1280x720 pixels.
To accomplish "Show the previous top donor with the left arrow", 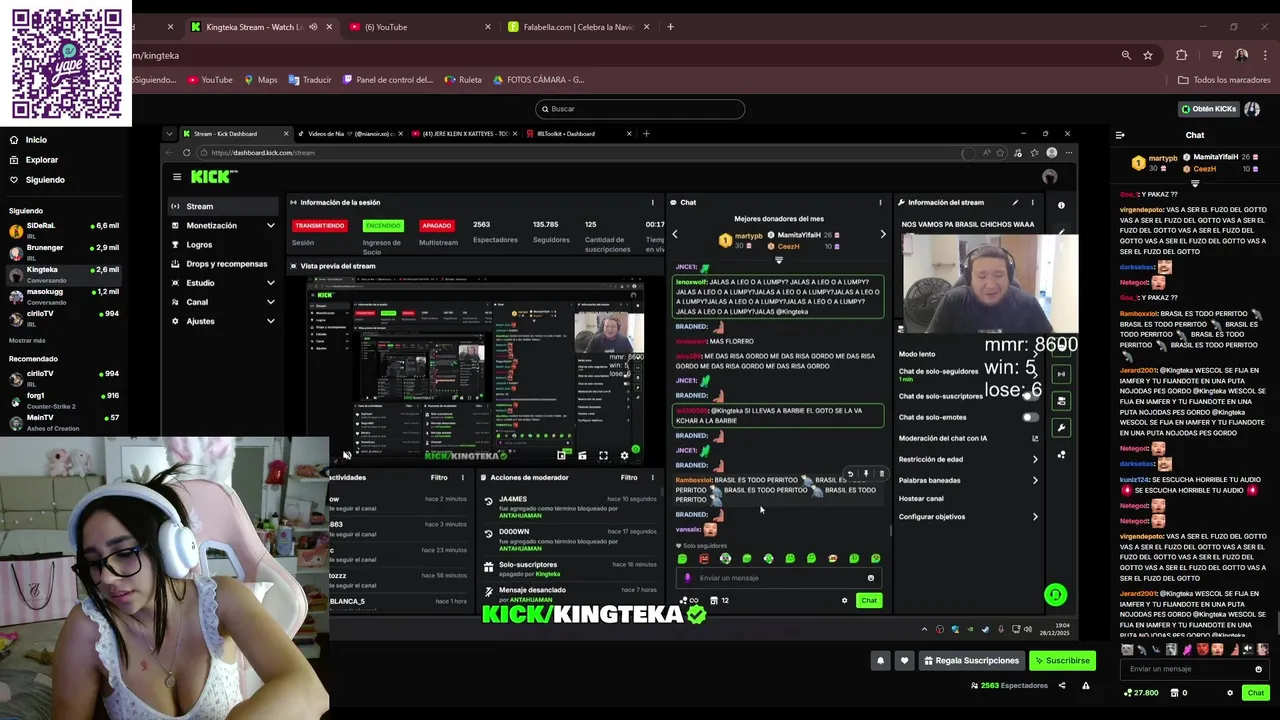I will pyautogui.click(x=674, y=234).
